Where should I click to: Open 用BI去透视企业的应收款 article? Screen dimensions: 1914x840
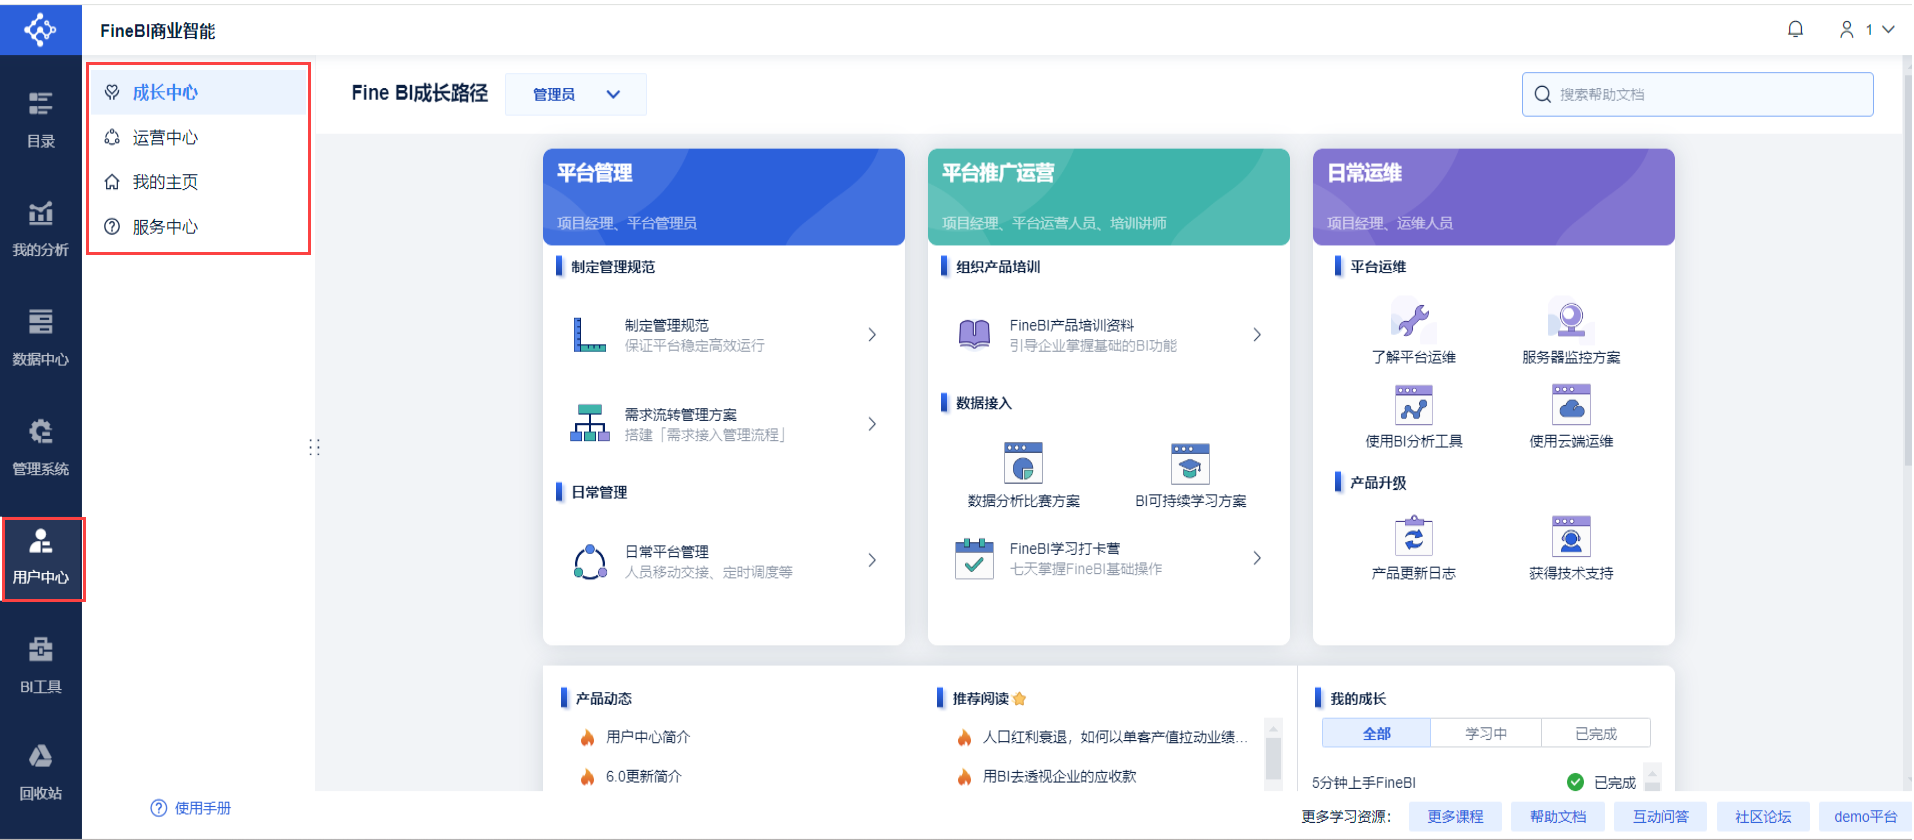pos(1060,776)
